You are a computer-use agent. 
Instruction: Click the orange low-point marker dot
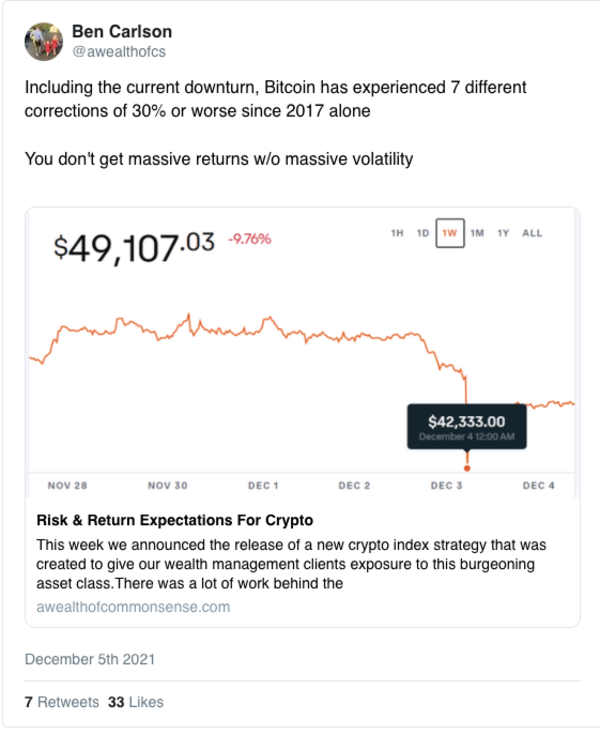pos(467,468)
